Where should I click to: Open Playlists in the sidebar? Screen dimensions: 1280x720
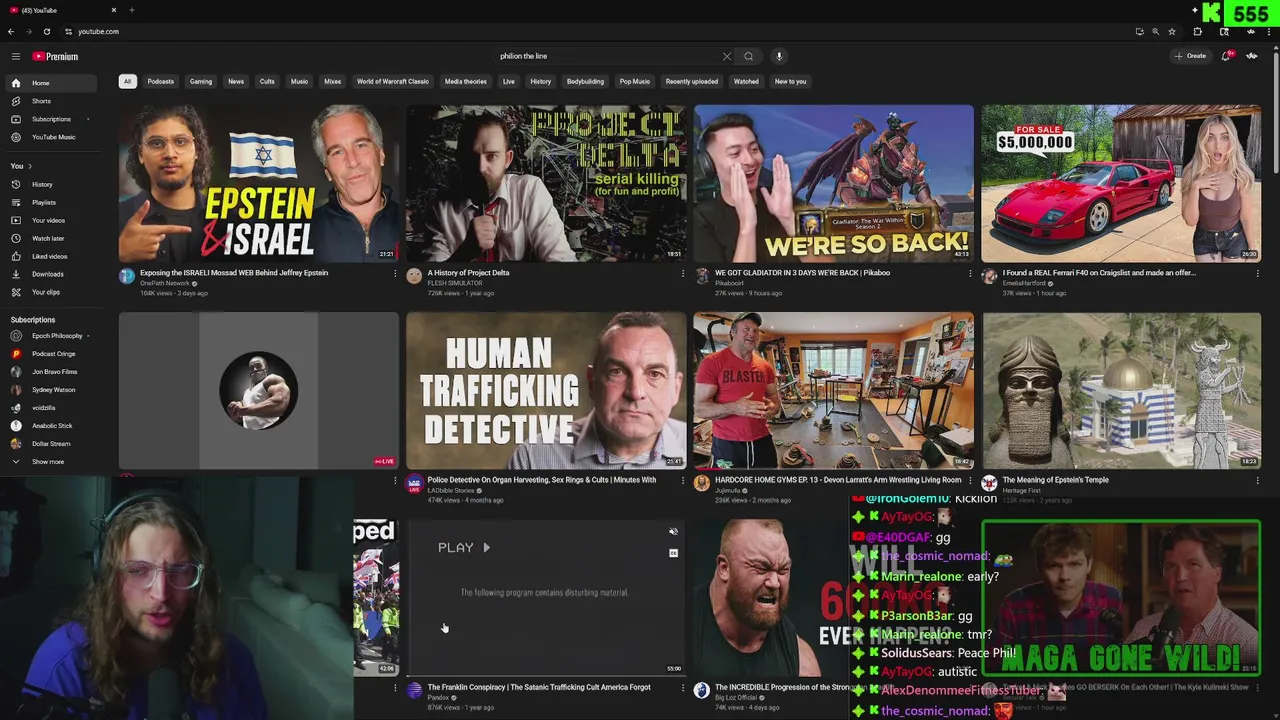[50, 202]
